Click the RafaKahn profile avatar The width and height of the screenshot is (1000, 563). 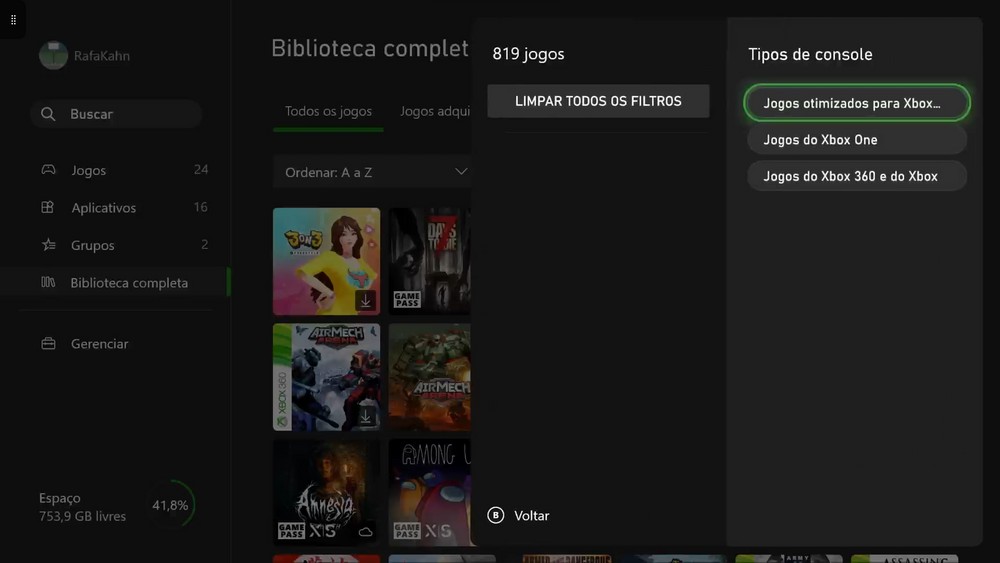pyautogui.click(x=53, y=56)
